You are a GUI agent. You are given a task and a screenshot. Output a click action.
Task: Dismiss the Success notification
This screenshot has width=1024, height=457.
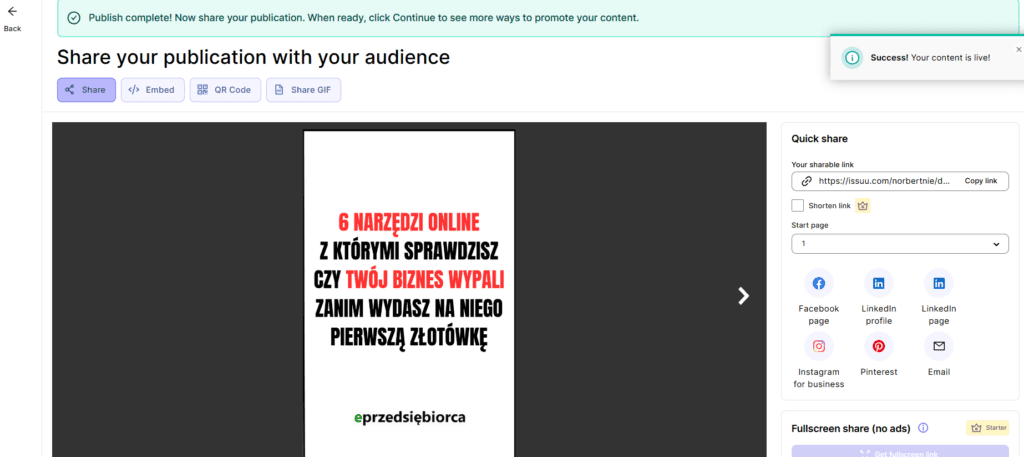point(1018,49)
